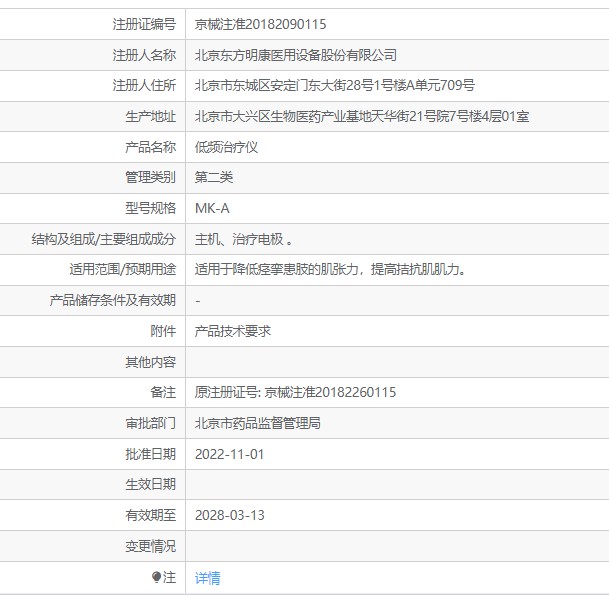The height and width of the screenshot is (598, 609).
Task: Select the 变更情况 label
Action: 150,546
